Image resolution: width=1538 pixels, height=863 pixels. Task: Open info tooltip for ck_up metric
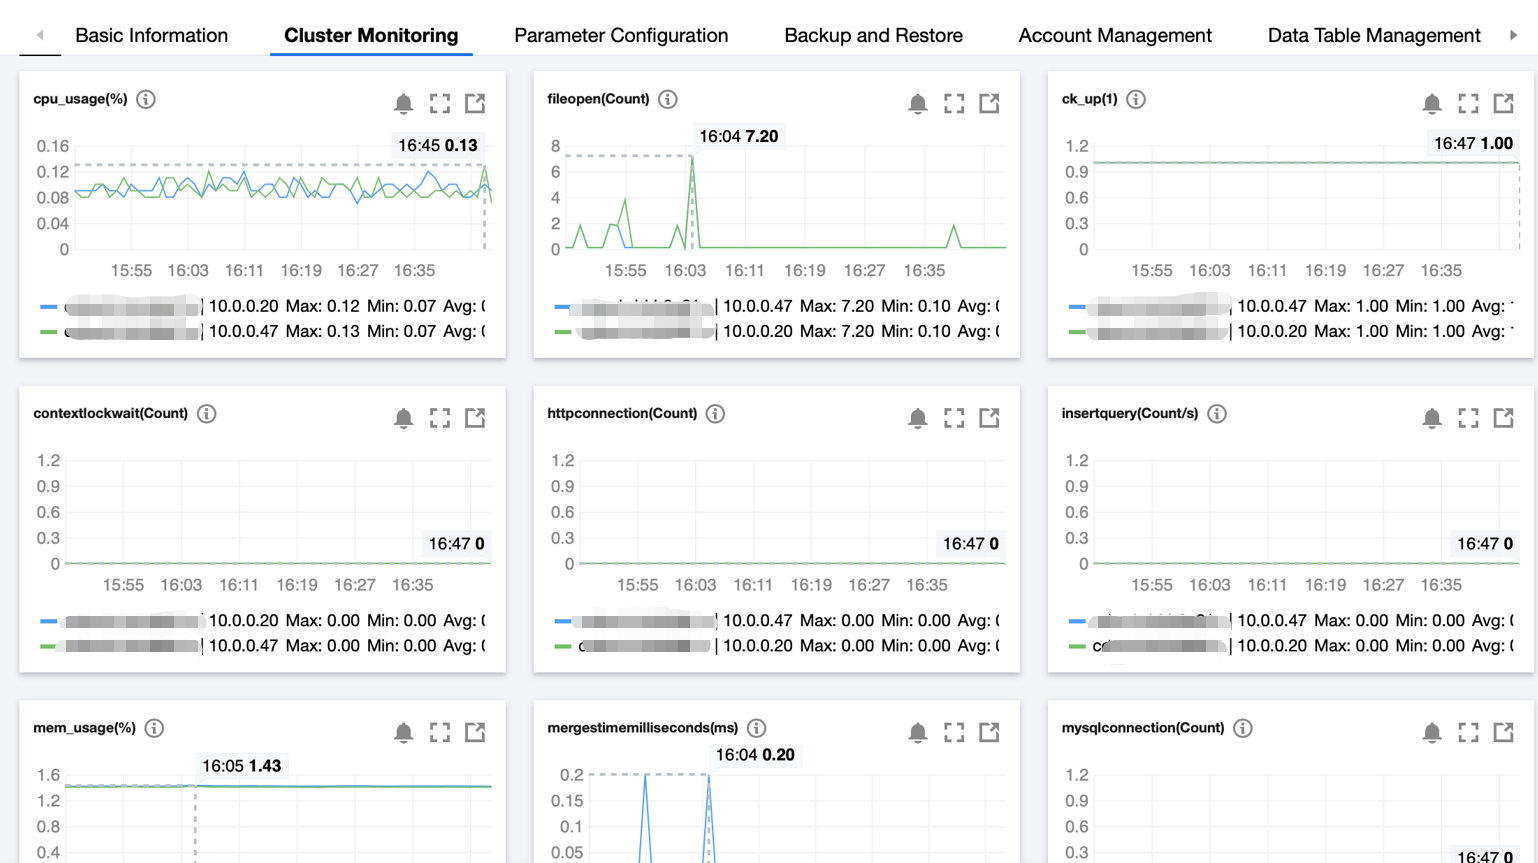click(1136, 99)
